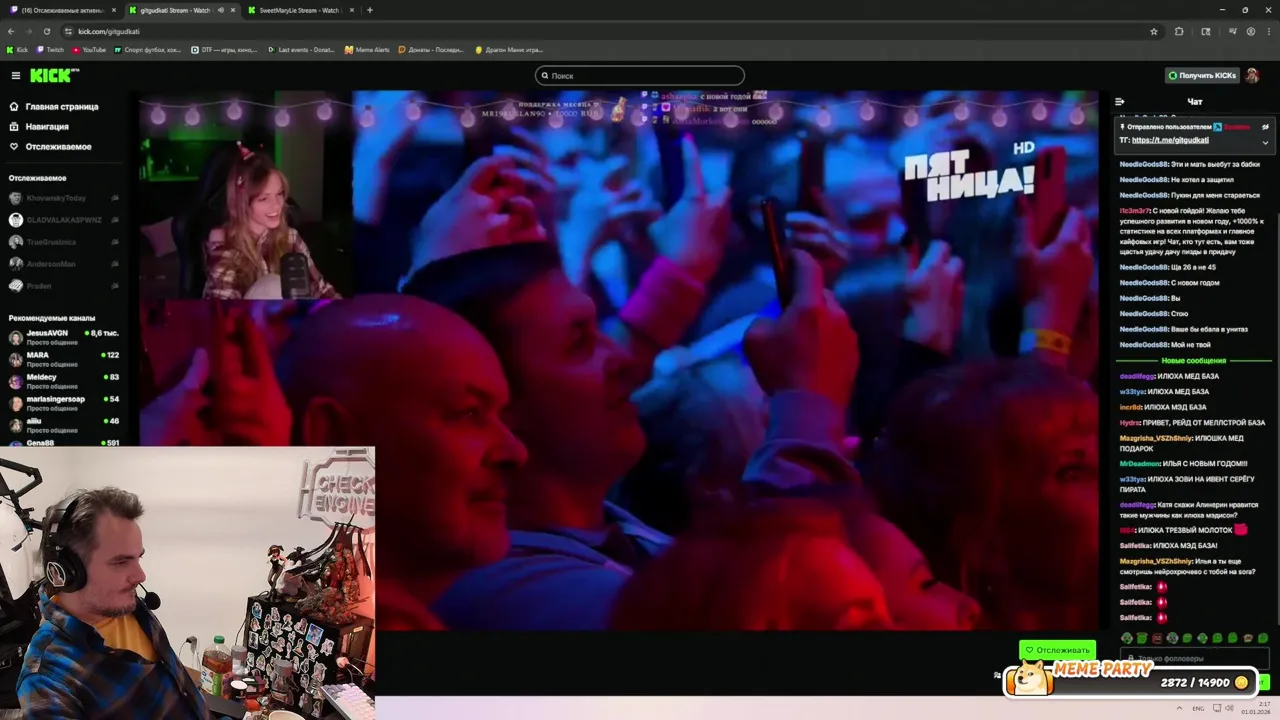Open the DTF bookmark

[225, 49]
